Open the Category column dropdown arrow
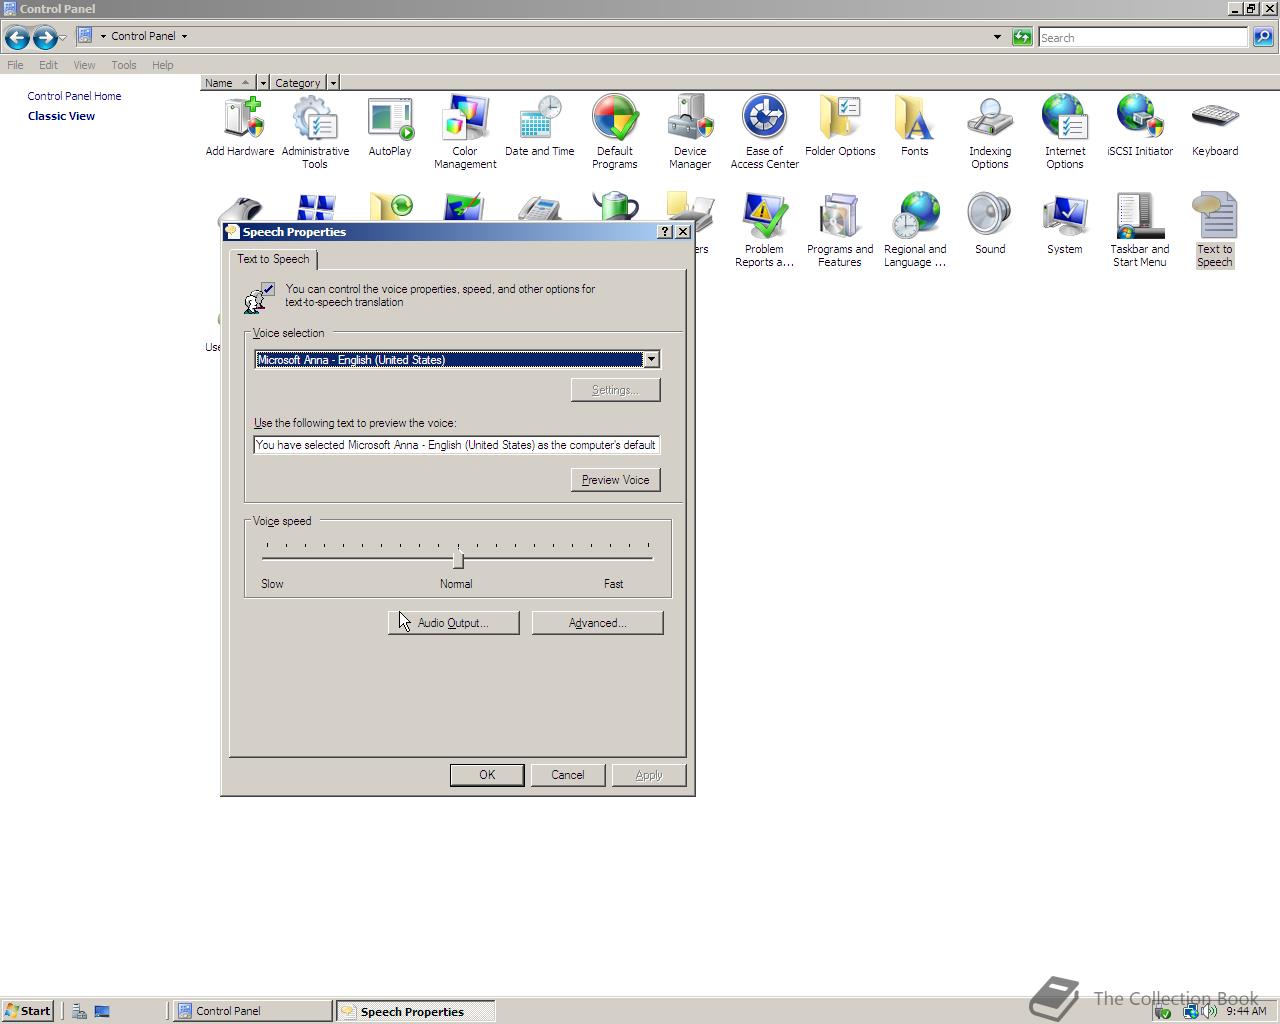Screen dimensions: 1280x1024 click(x=333, y=83)
